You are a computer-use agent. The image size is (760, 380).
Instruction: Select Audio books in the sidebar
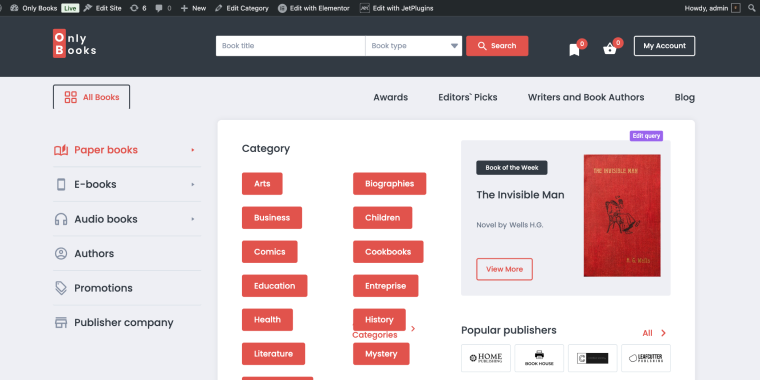(x=106, y=219)
